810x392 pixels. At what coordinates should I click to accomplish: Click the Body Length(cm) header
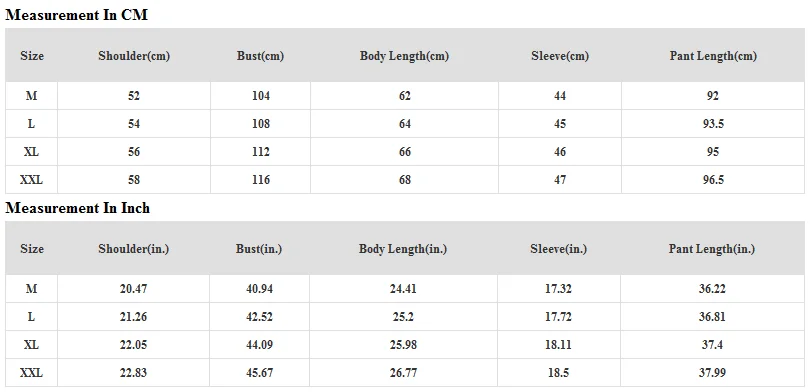(x=404, y=55)
